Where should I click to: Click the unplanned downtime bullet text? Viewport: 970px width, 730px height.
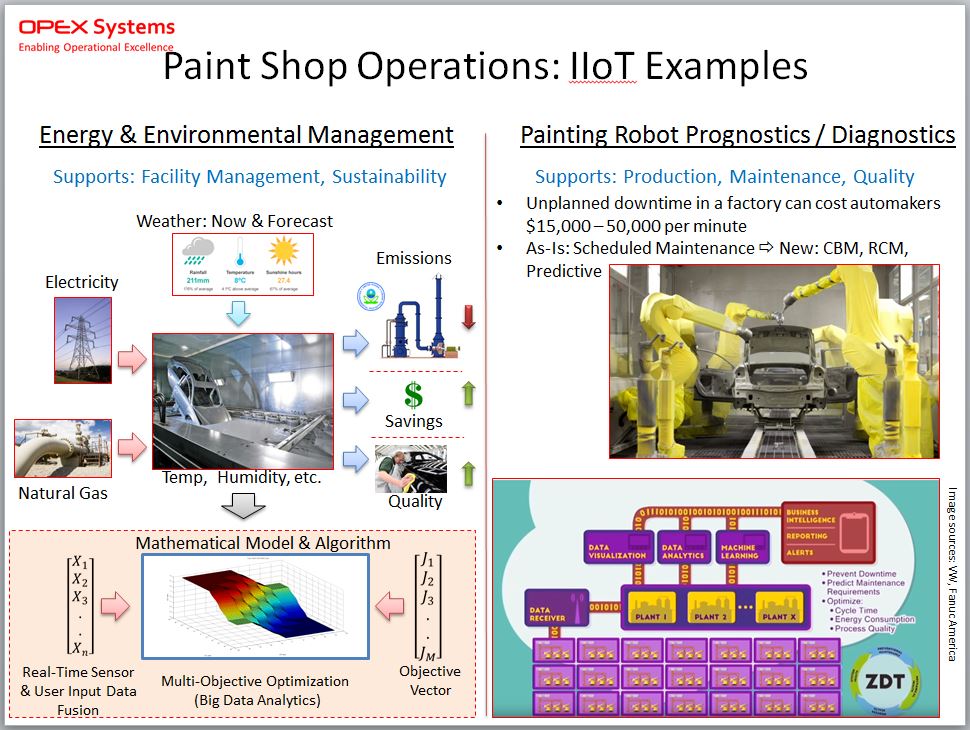(x=733, y=215)
